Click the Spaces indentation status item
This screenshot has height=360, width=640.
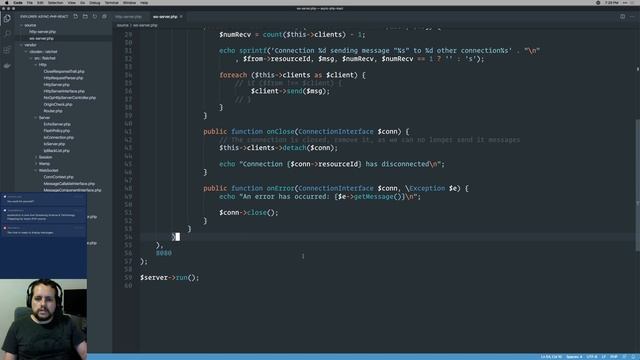[574, 357]
